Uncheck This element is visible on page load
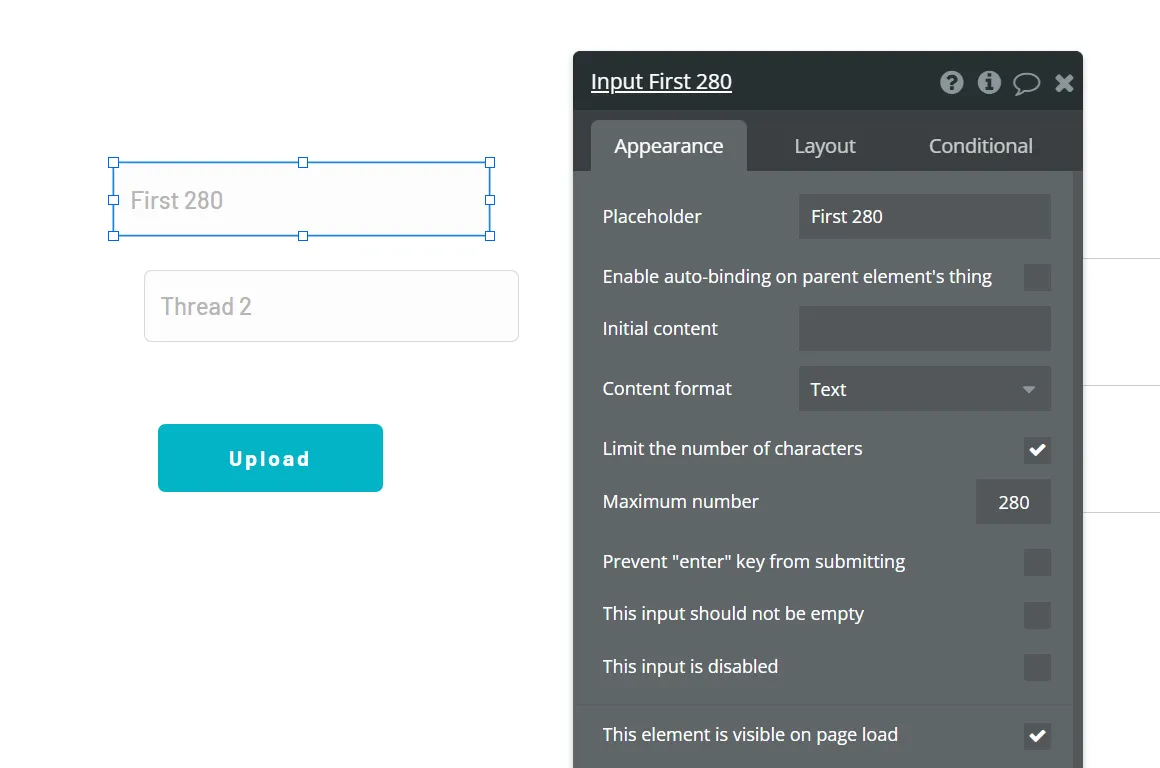The height and width of the screenshot is (768, 1160). [x=1037, y=735]
